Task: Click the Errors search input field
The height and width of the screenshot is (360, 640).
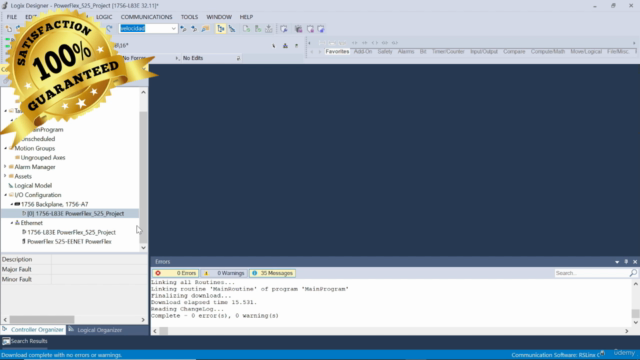Action: 591,273
